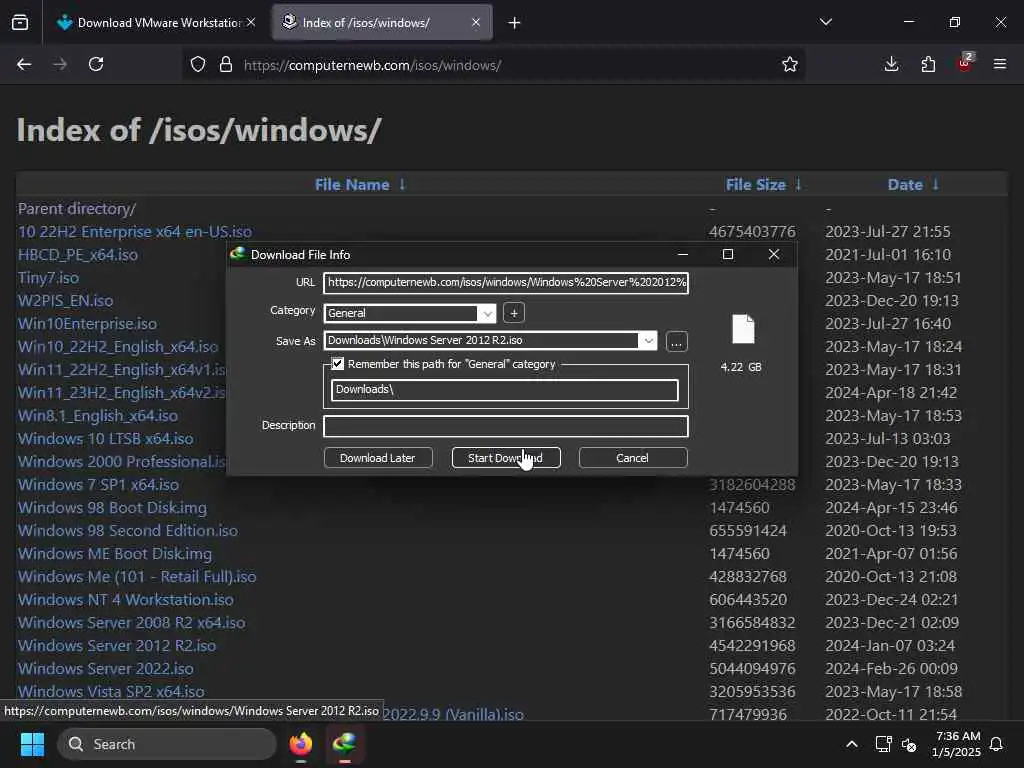Open tracking protection shield icon
This screenshot has width=1024, height=768.
(198, 64)
